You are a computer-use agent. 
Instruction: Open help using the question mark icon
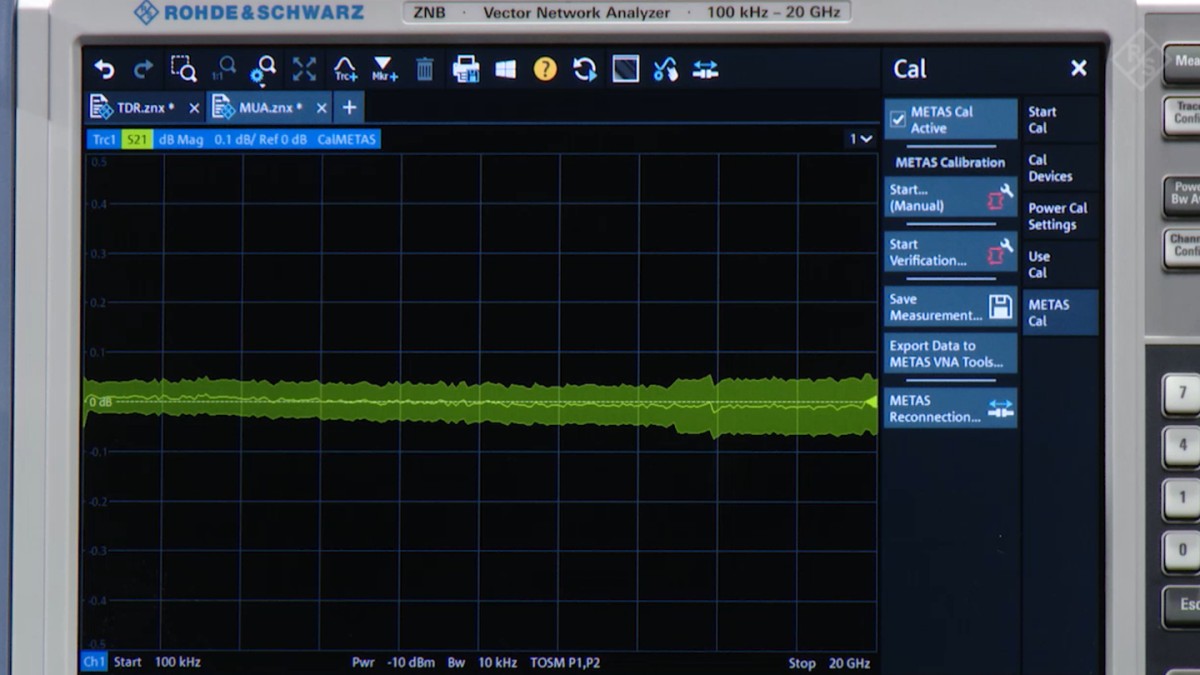coord(545,69)
